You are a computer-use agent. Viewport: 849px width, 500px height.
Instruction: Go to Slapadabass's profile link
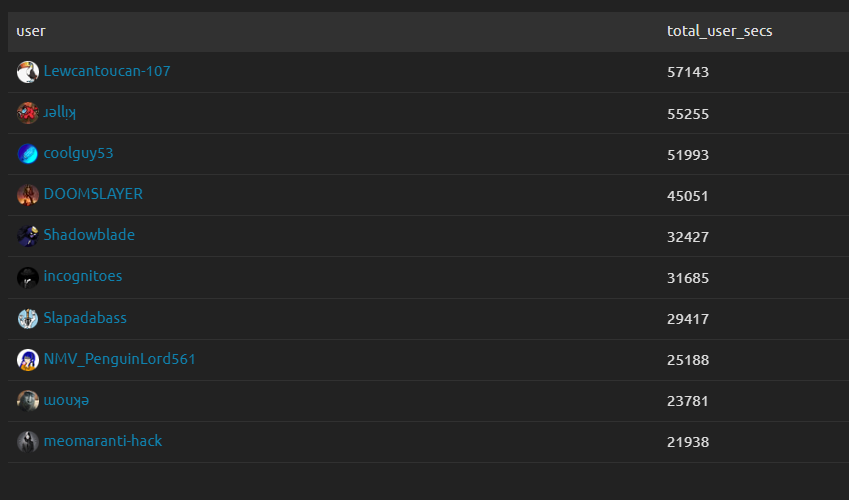click(x=85, y=318)
